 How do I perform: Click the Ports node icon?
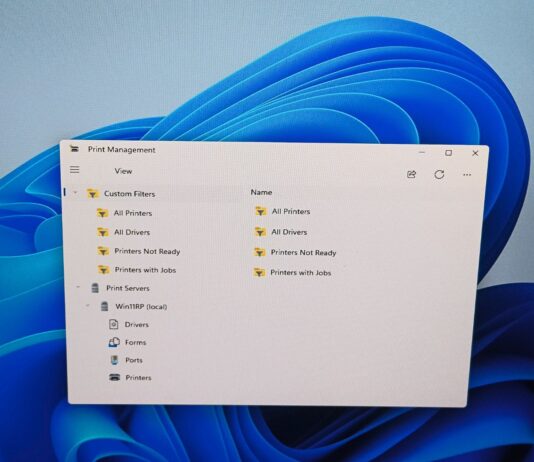(115, 360)
